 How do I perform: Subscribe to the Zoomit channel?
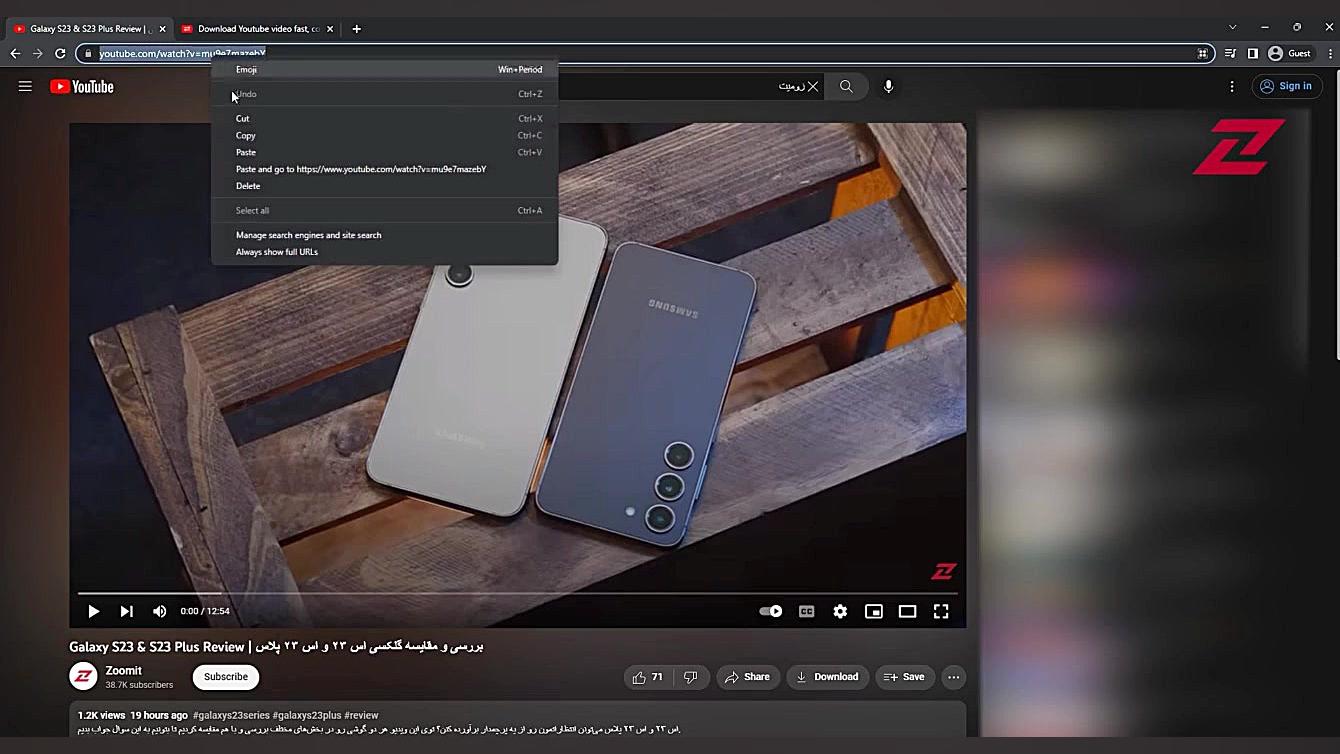(225, 677)
